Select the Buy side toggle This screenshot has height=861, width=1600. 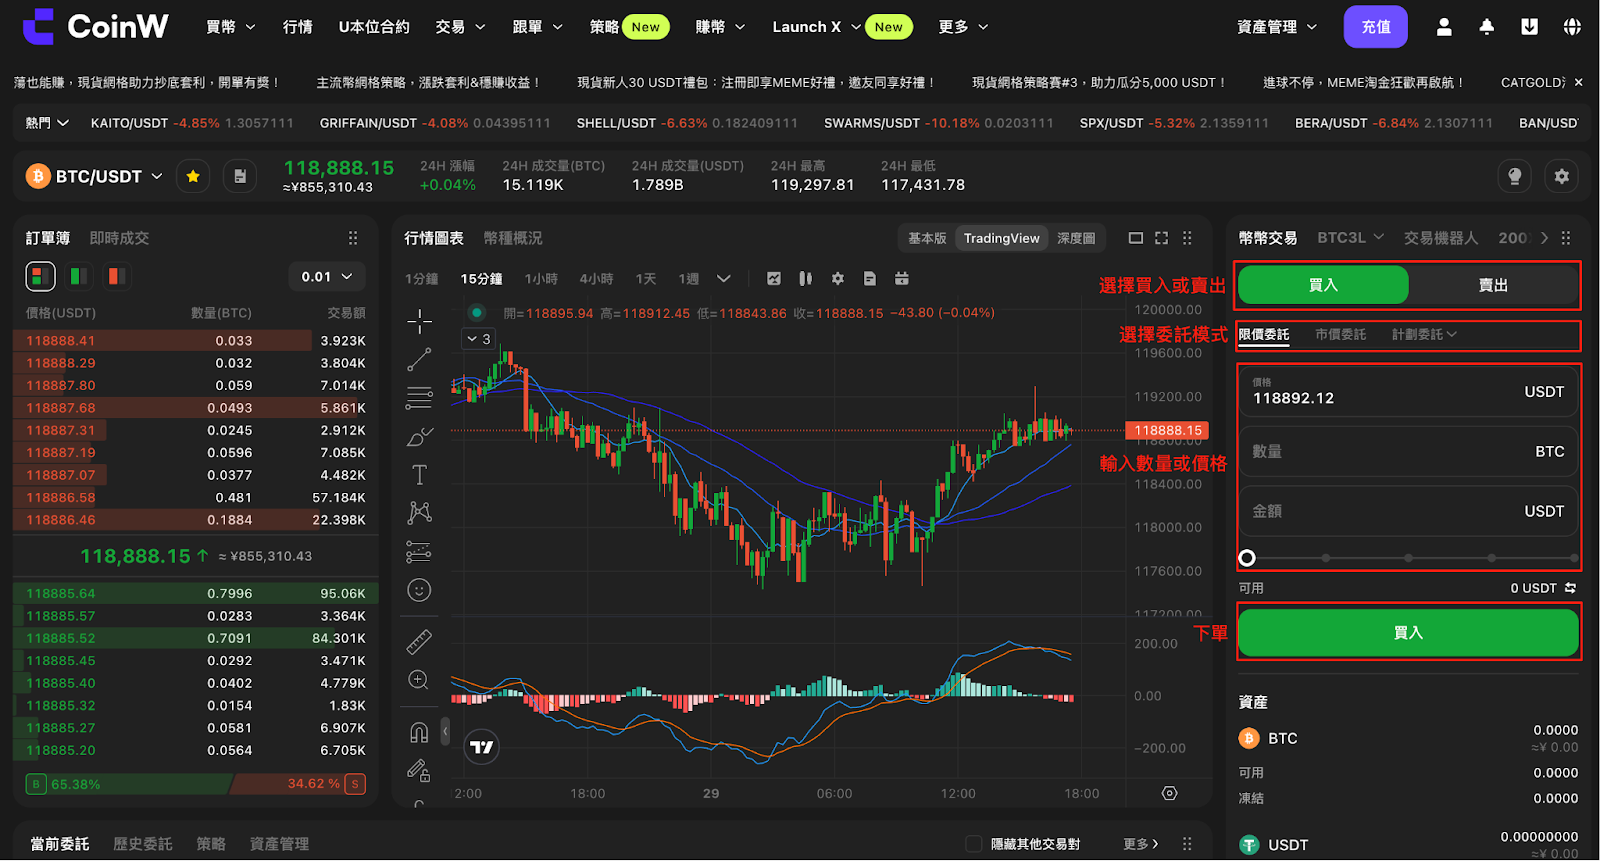coord(1323,286)
